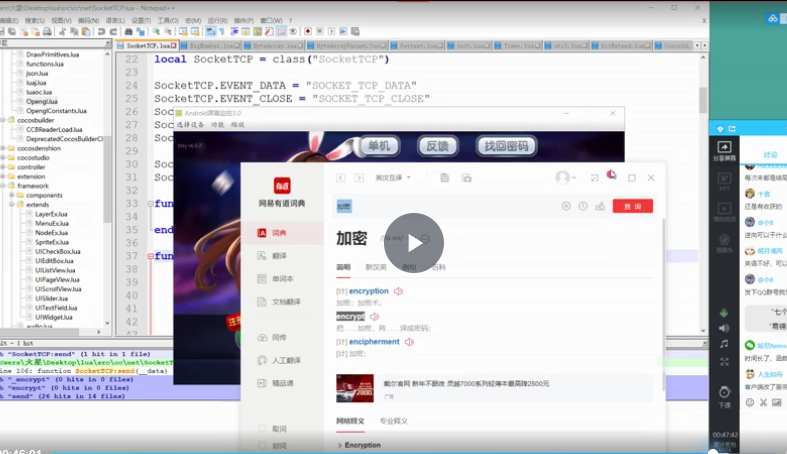Open 插件(P) menu in Notepad++
The width and height of the screenshot is (787, 454).
(x=244, y=21)
